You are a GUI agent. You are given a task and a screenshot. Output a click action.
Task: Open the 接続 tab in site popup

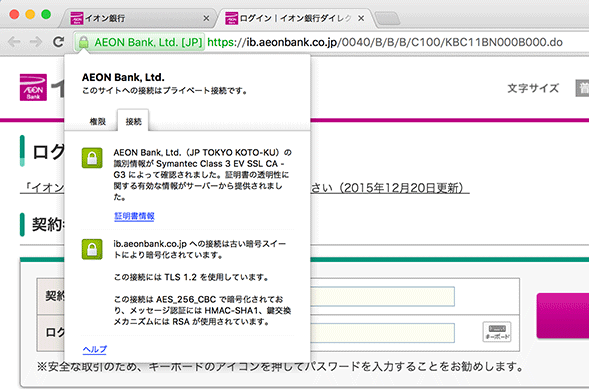point(133,121)
